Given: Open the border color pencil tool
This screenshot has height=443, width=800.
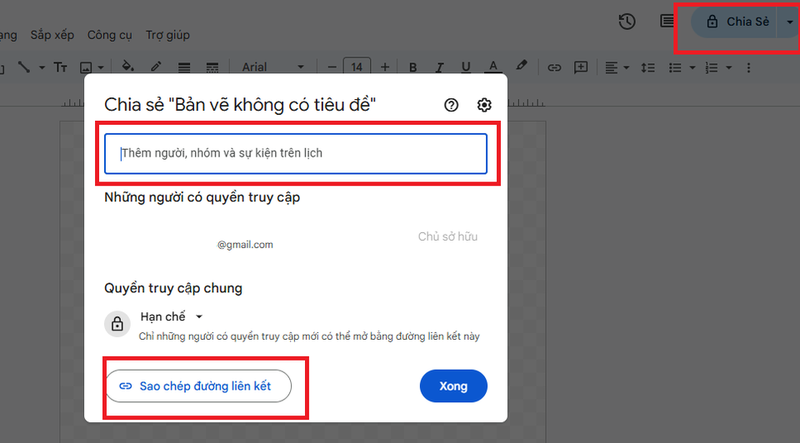Looking at the screenshot, I should (x=156, y=67).
